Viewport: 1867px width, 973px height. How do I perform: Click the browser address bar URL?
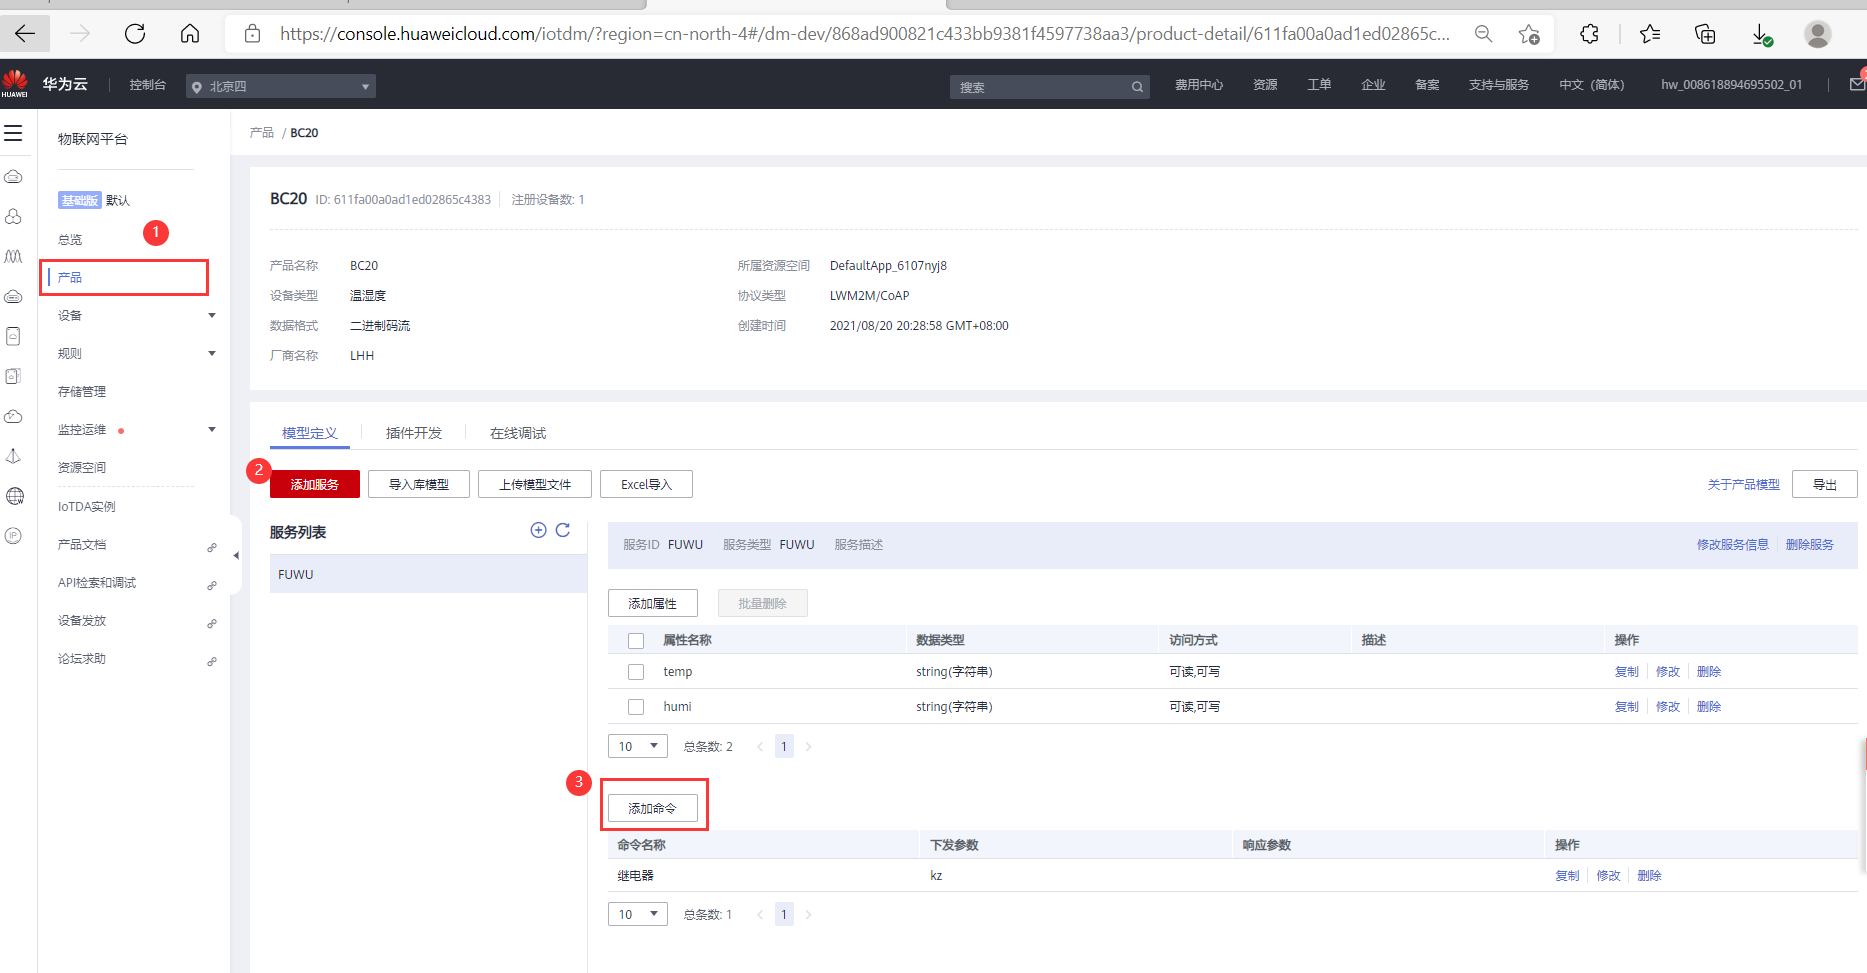[x=864, y=34]
